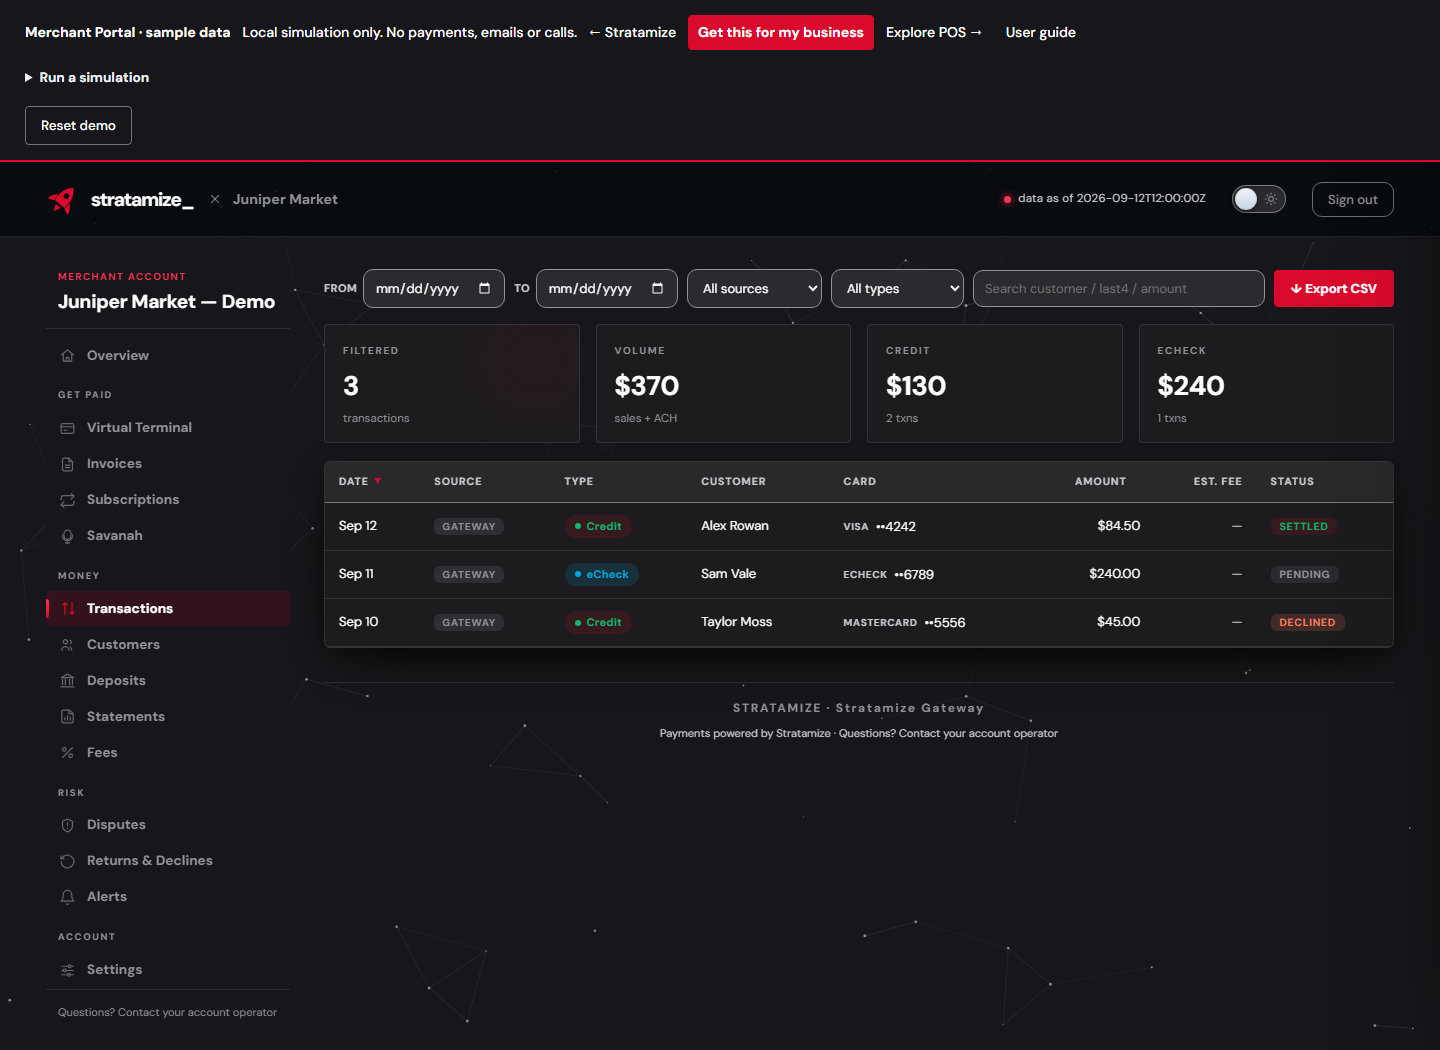Click the Stratamize rocket logo icon

[62, 200]
